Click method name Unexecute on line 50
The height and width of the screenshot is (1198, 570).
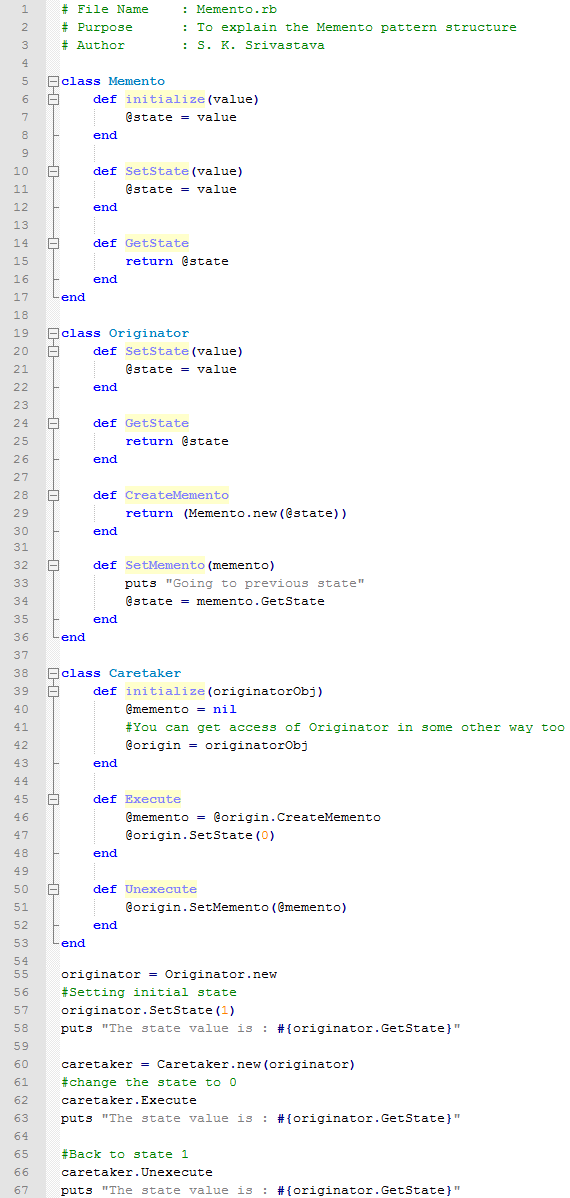(161, 889)
